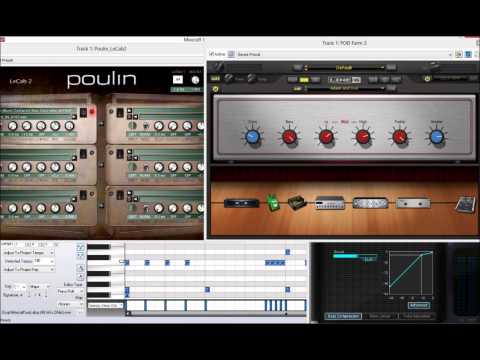Click the second tool icon beside piano keys

(81, 256)
